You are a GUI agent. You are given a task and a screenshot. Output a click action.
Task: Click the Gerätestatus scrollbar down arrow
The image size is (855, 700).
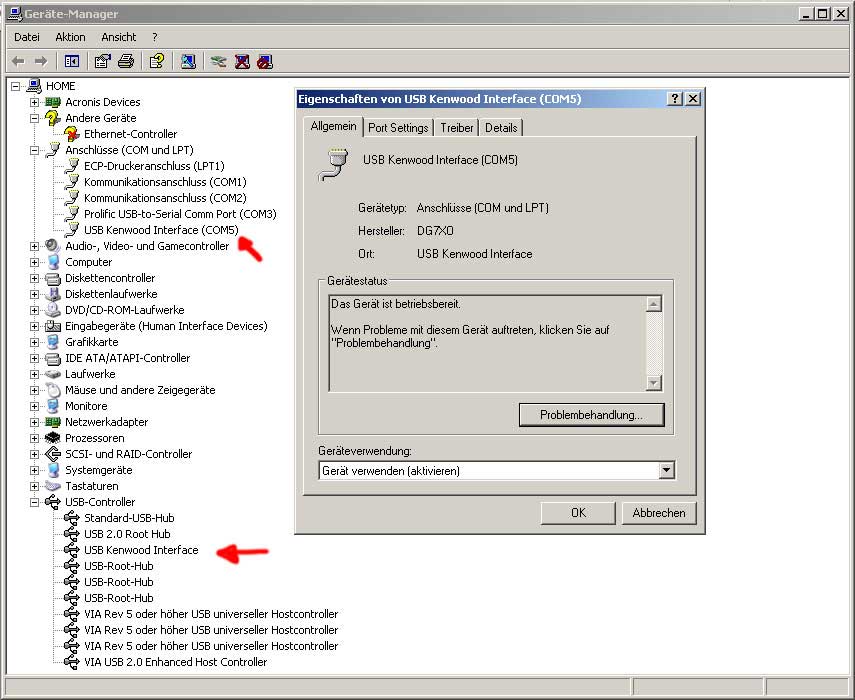point(654,383)
